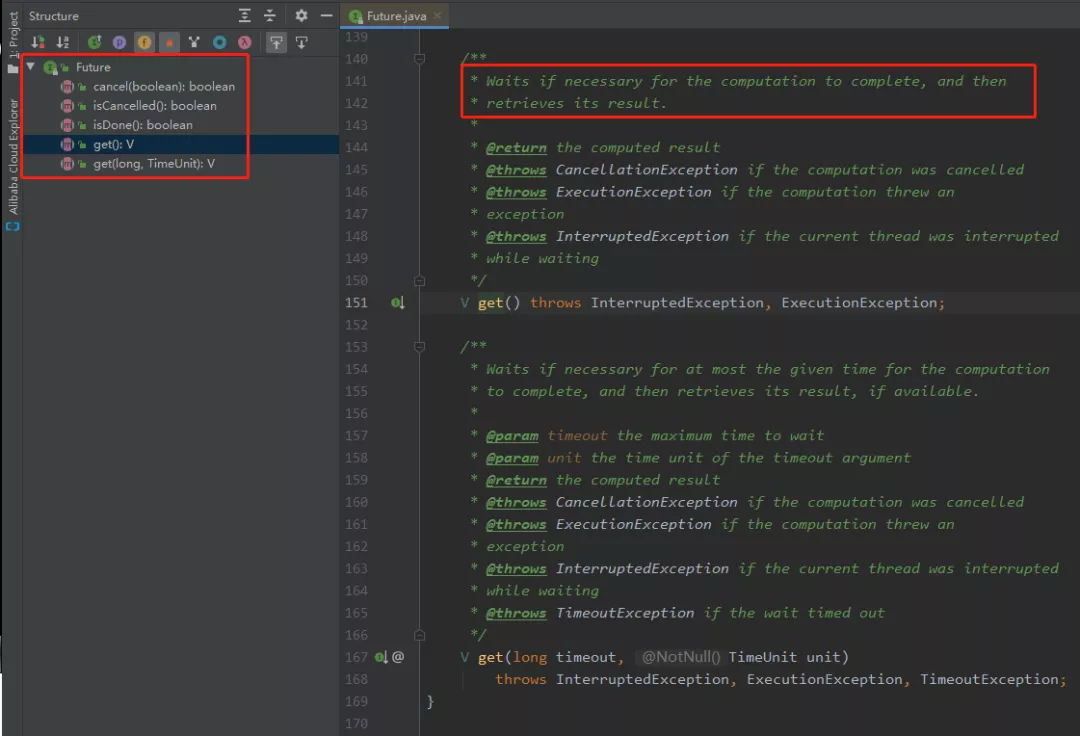Viewport: 1080px width, 736px height.
Task: Click the pink Show Lambdas icon
Action: tap(244, 43)
